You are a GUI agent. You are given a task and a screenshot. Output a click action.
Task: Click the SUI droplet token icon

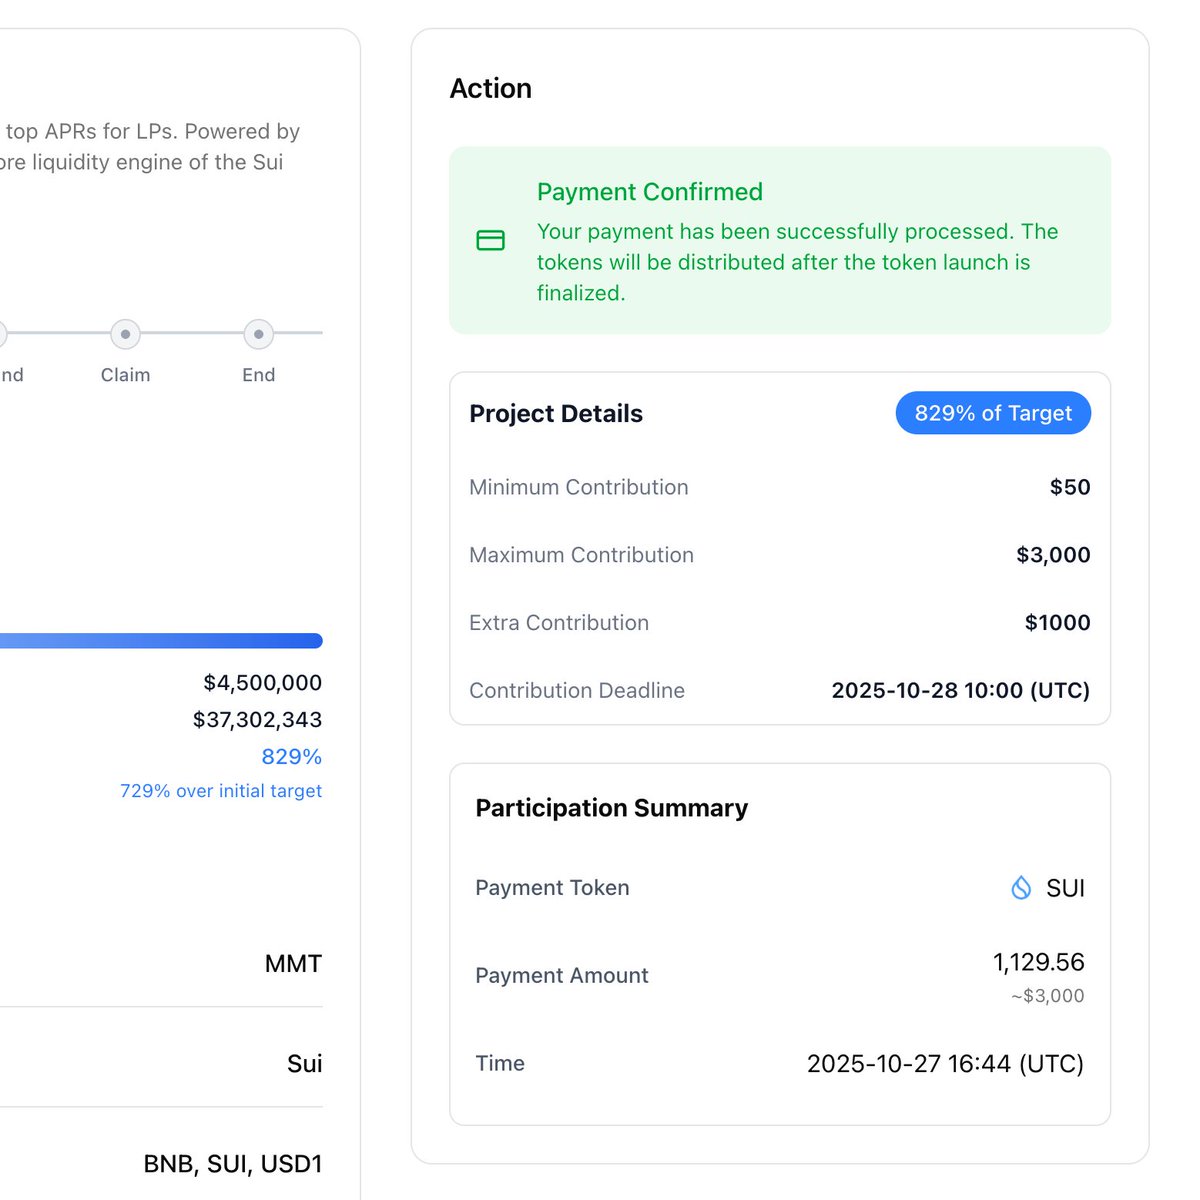[1020, 887]
